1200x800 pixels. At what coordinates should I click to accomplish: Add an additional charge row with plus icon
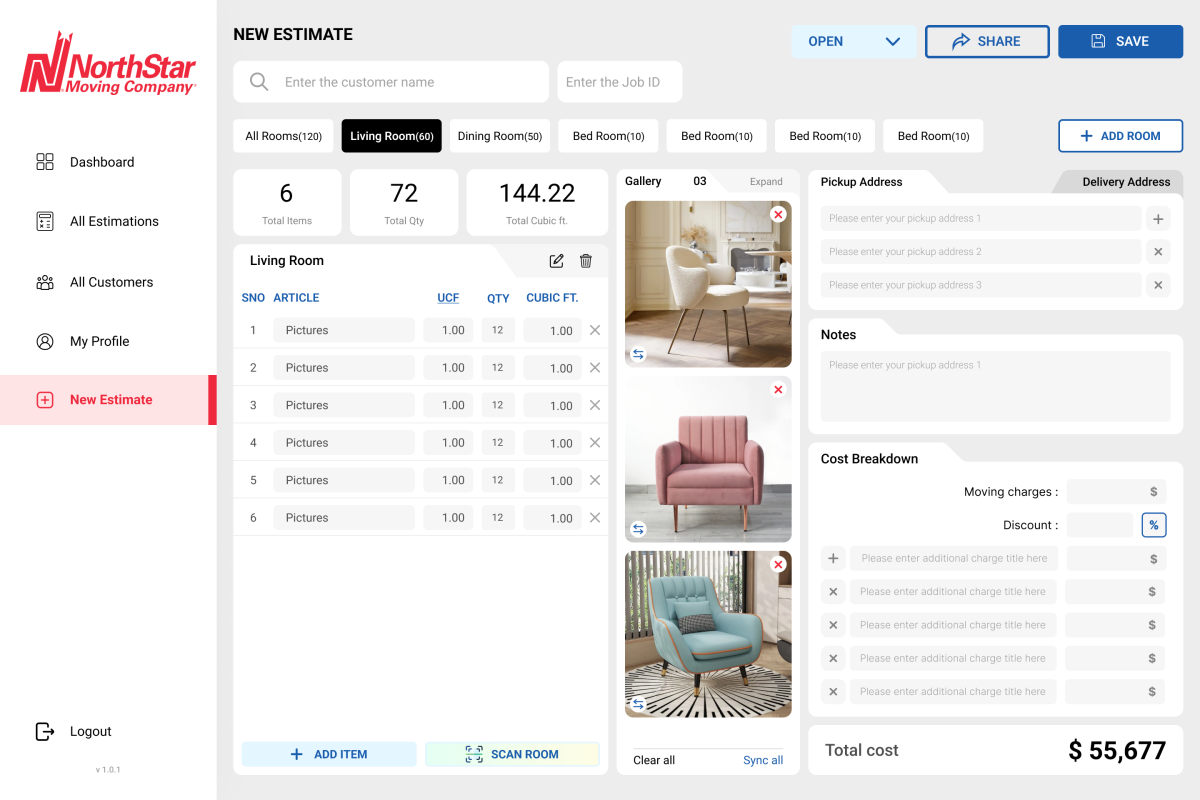coord(833,558)
